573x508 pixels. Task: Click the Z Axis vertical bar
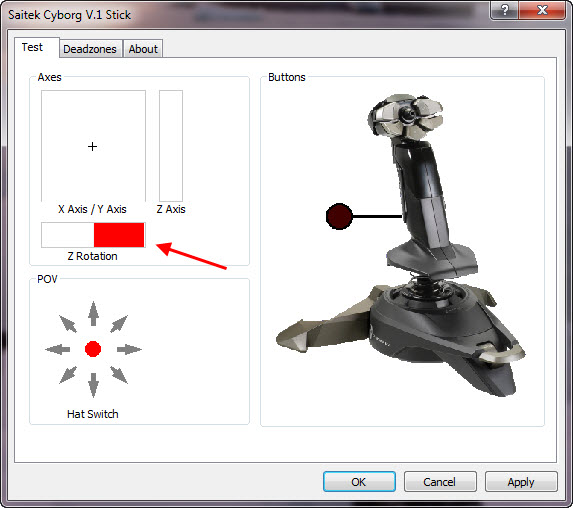[x=171, y=146]
